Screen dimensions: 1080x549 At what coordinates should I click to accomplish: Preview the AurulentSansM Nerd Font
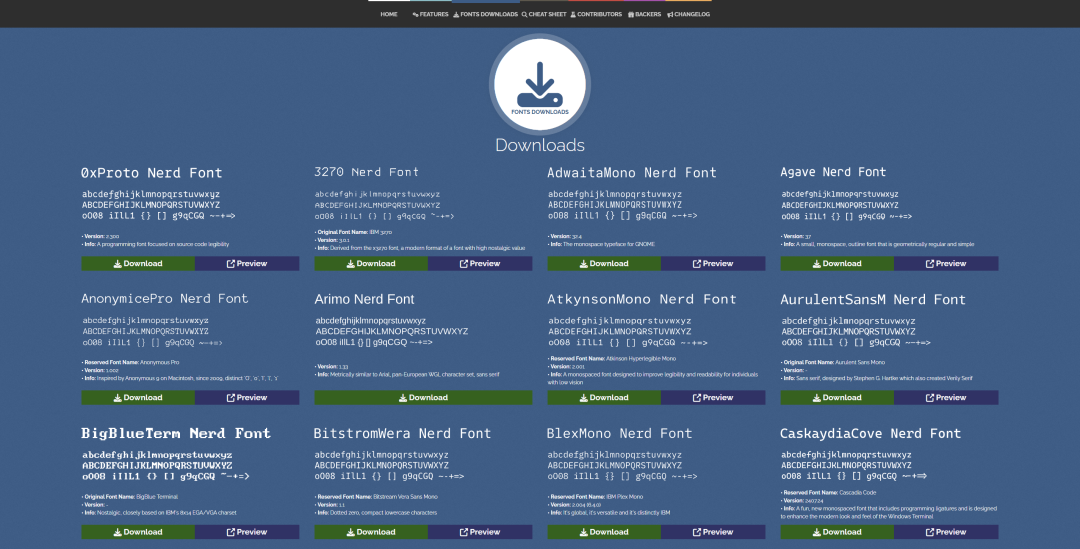[x=946, y=397]
